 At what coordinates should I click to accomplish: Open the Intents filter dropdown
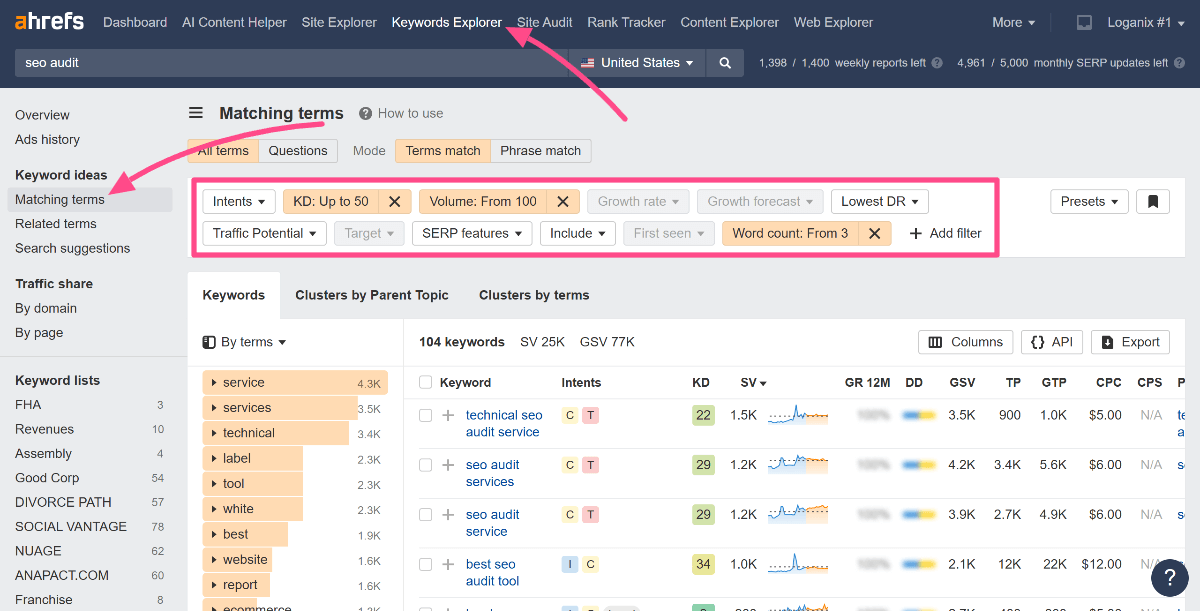(x=239, y=201)
